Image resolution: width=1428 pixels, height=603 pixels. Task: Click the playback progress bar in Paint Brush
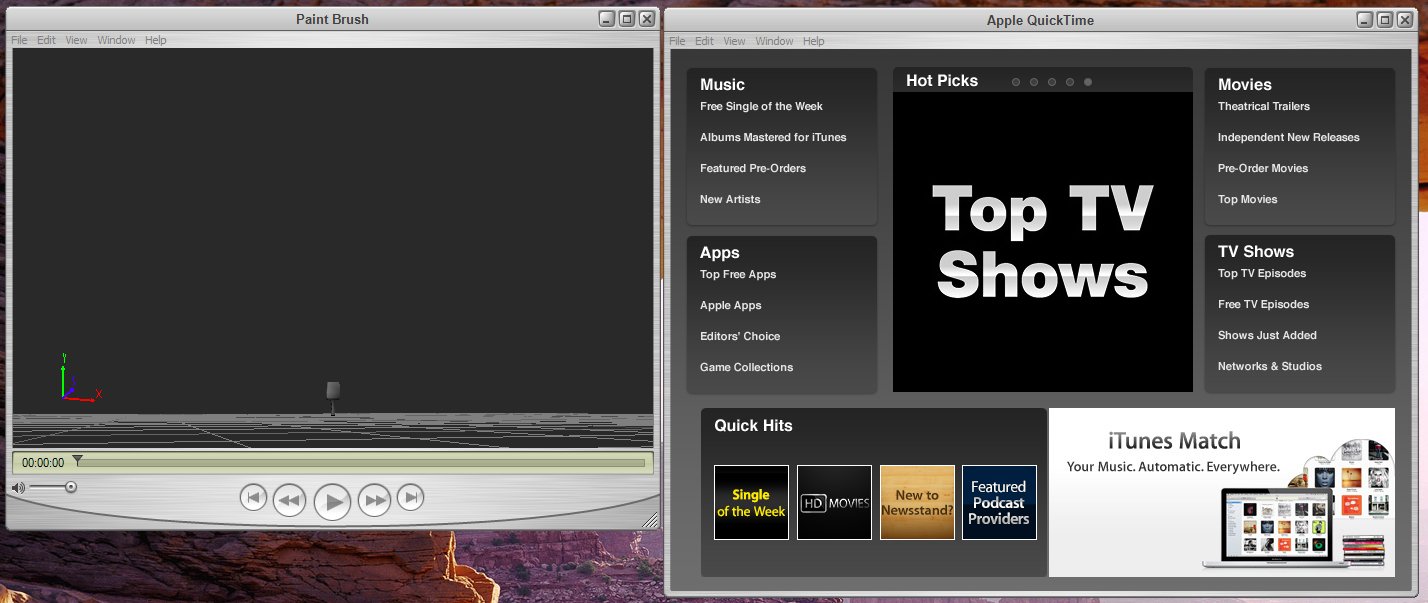pos(359,463)
